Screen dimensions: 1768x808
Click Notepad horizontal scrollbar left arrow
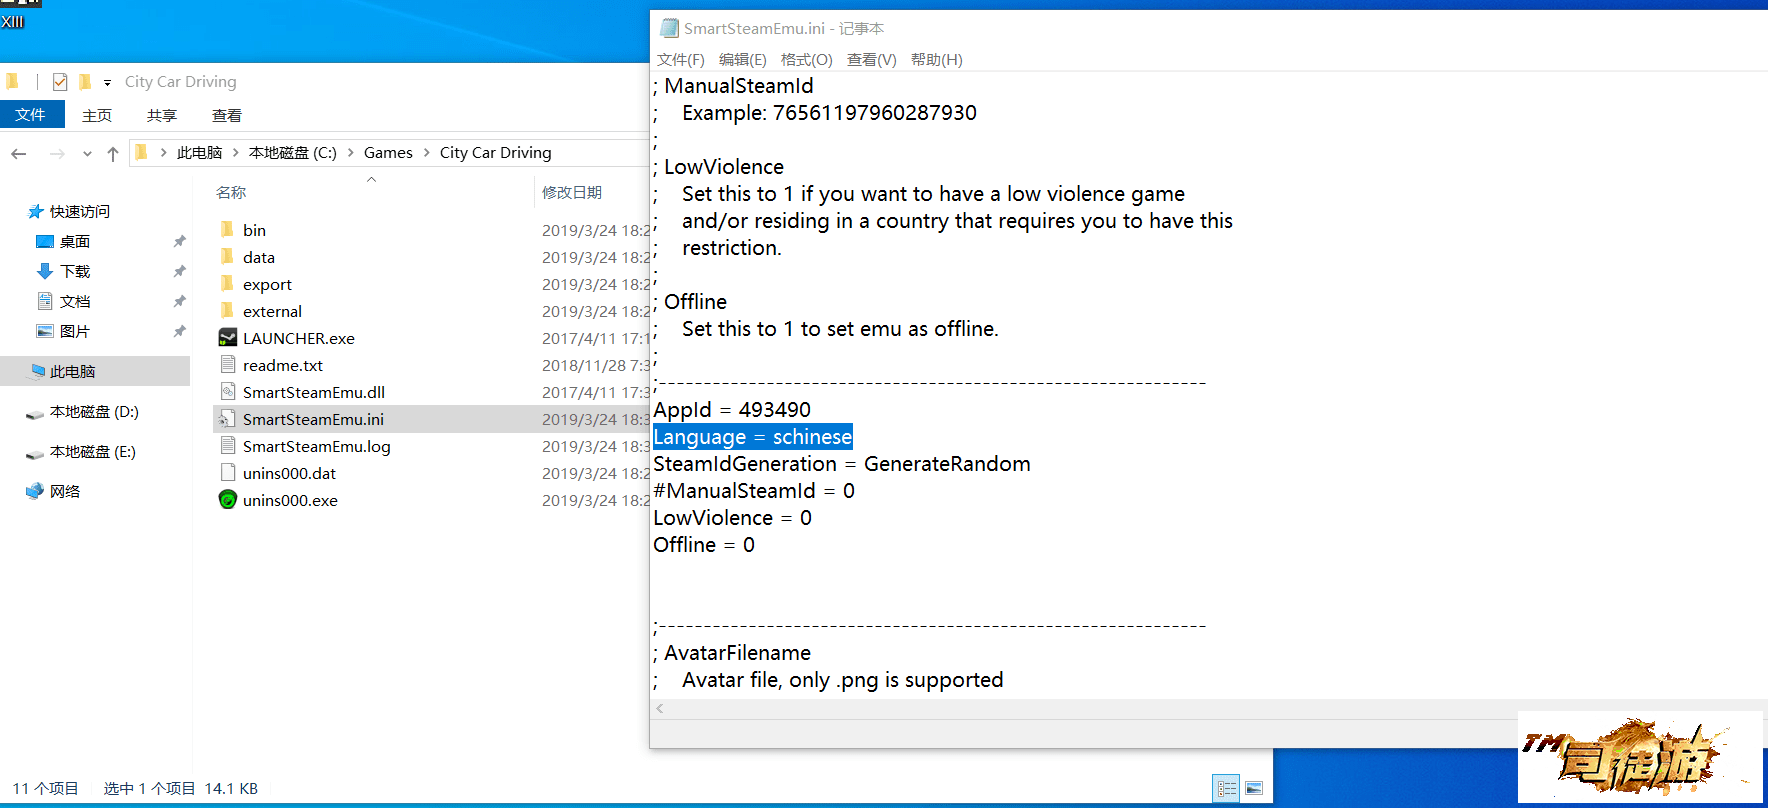pyautogui.click(x=660, y=708)
